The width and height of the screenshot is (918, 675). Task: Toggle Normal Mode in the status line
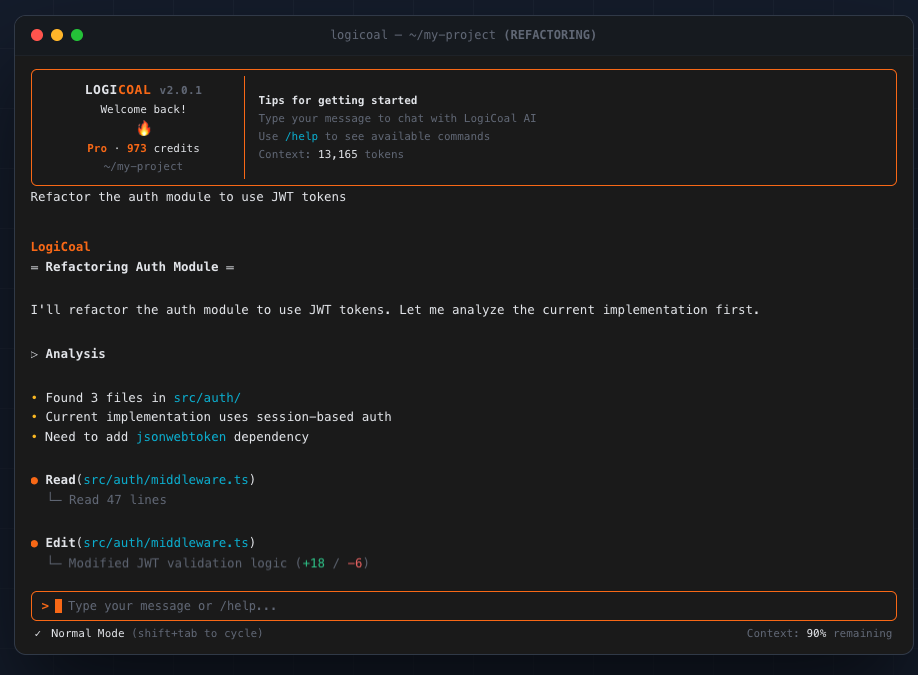click(x=87, y=633)
